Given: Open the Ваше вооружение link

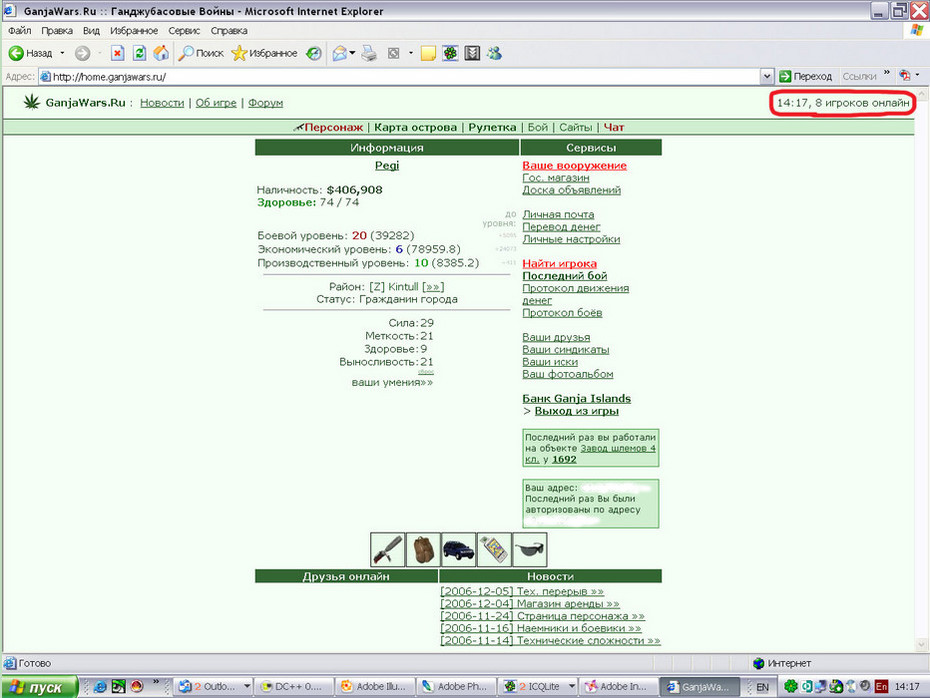Looking at the screenshot, I should [574, 165].
